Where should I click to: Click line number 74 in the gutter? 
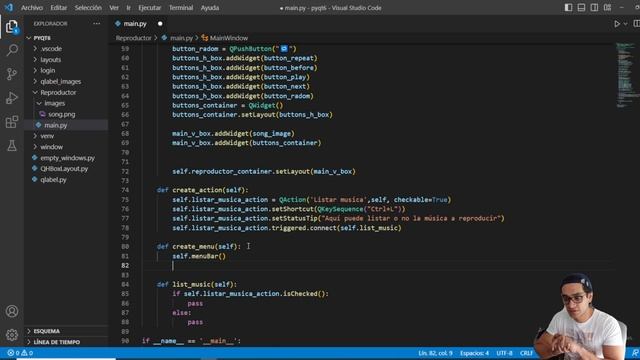pos(125,190)
